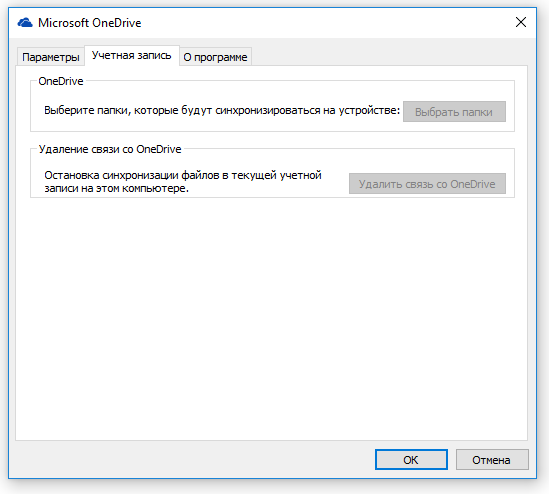This screenshot has width=549, height=494.
Task: Click the second line записи на этом компьютере
Action: (117, 188)
